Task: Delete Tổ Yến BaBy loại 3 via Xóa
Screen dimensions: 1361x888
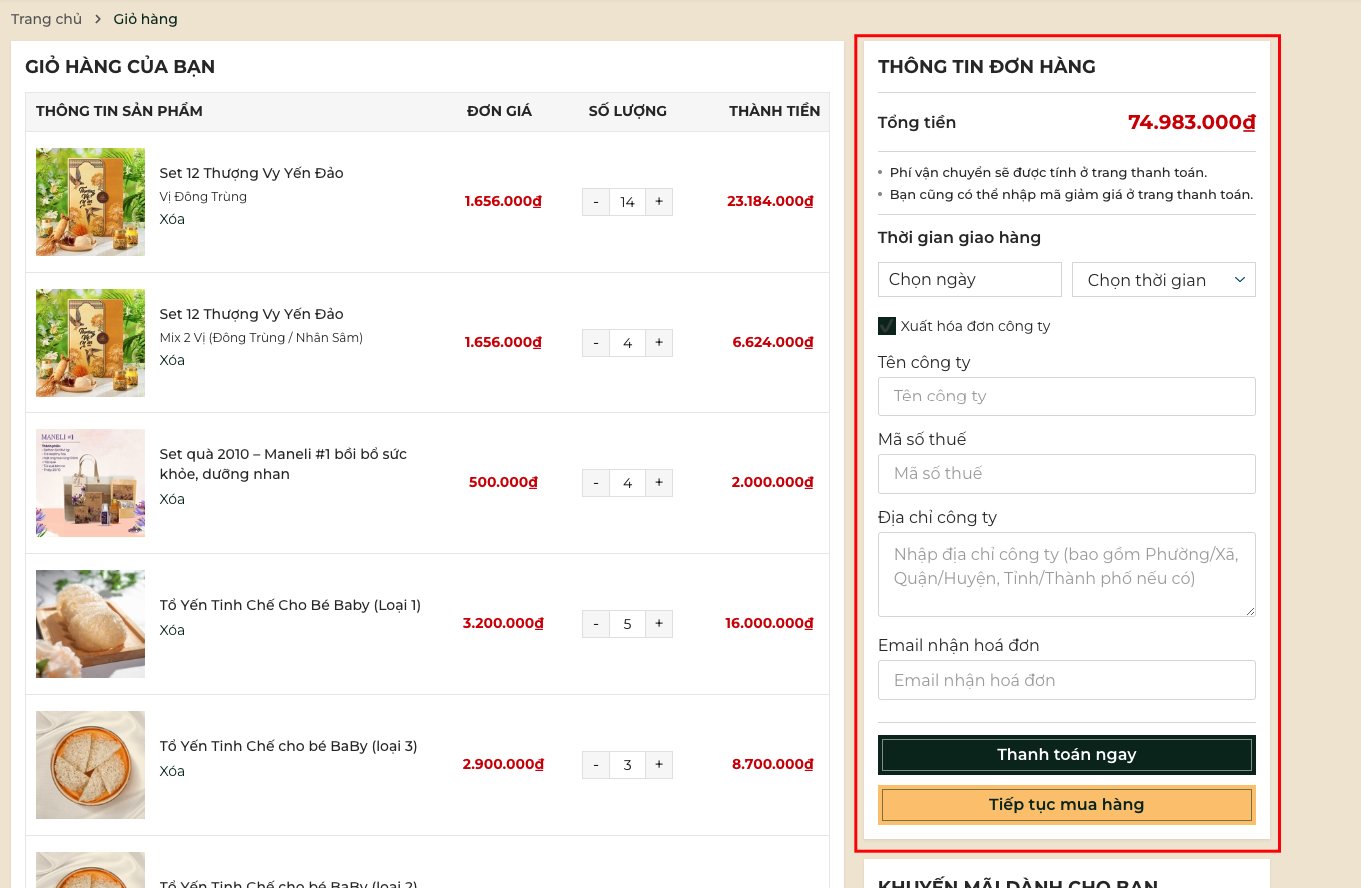Action: click(x=172, y=771)
